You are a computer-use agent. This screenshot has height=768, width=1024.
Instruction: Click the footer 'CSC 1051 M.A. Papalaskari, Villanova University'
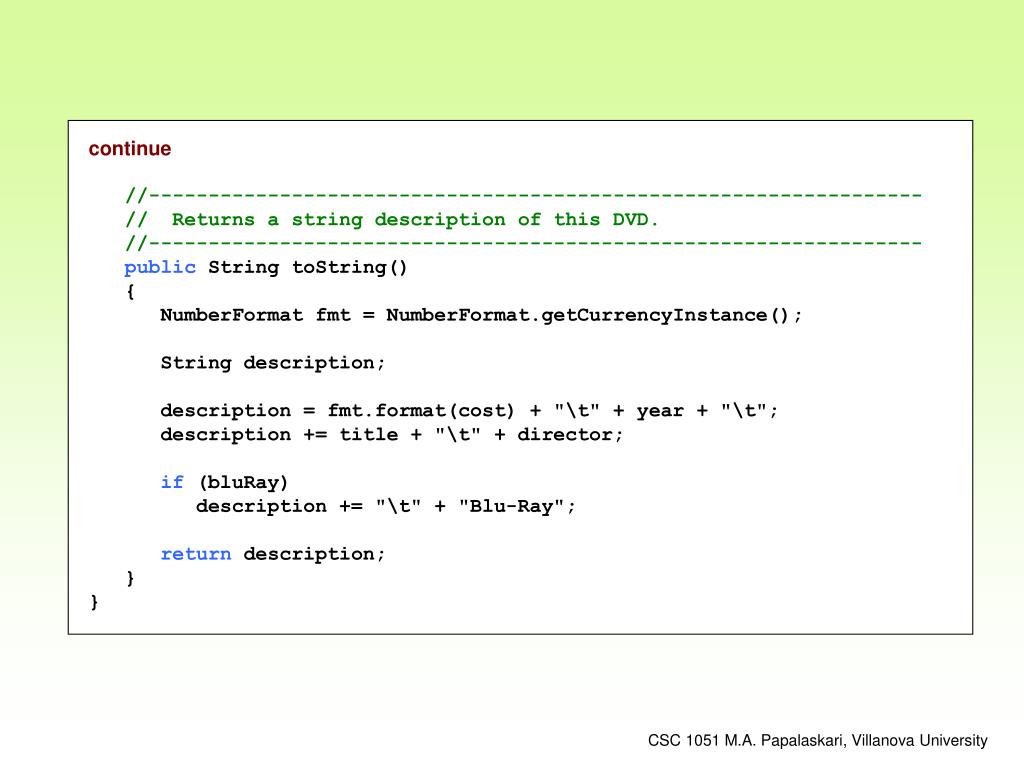818,741
